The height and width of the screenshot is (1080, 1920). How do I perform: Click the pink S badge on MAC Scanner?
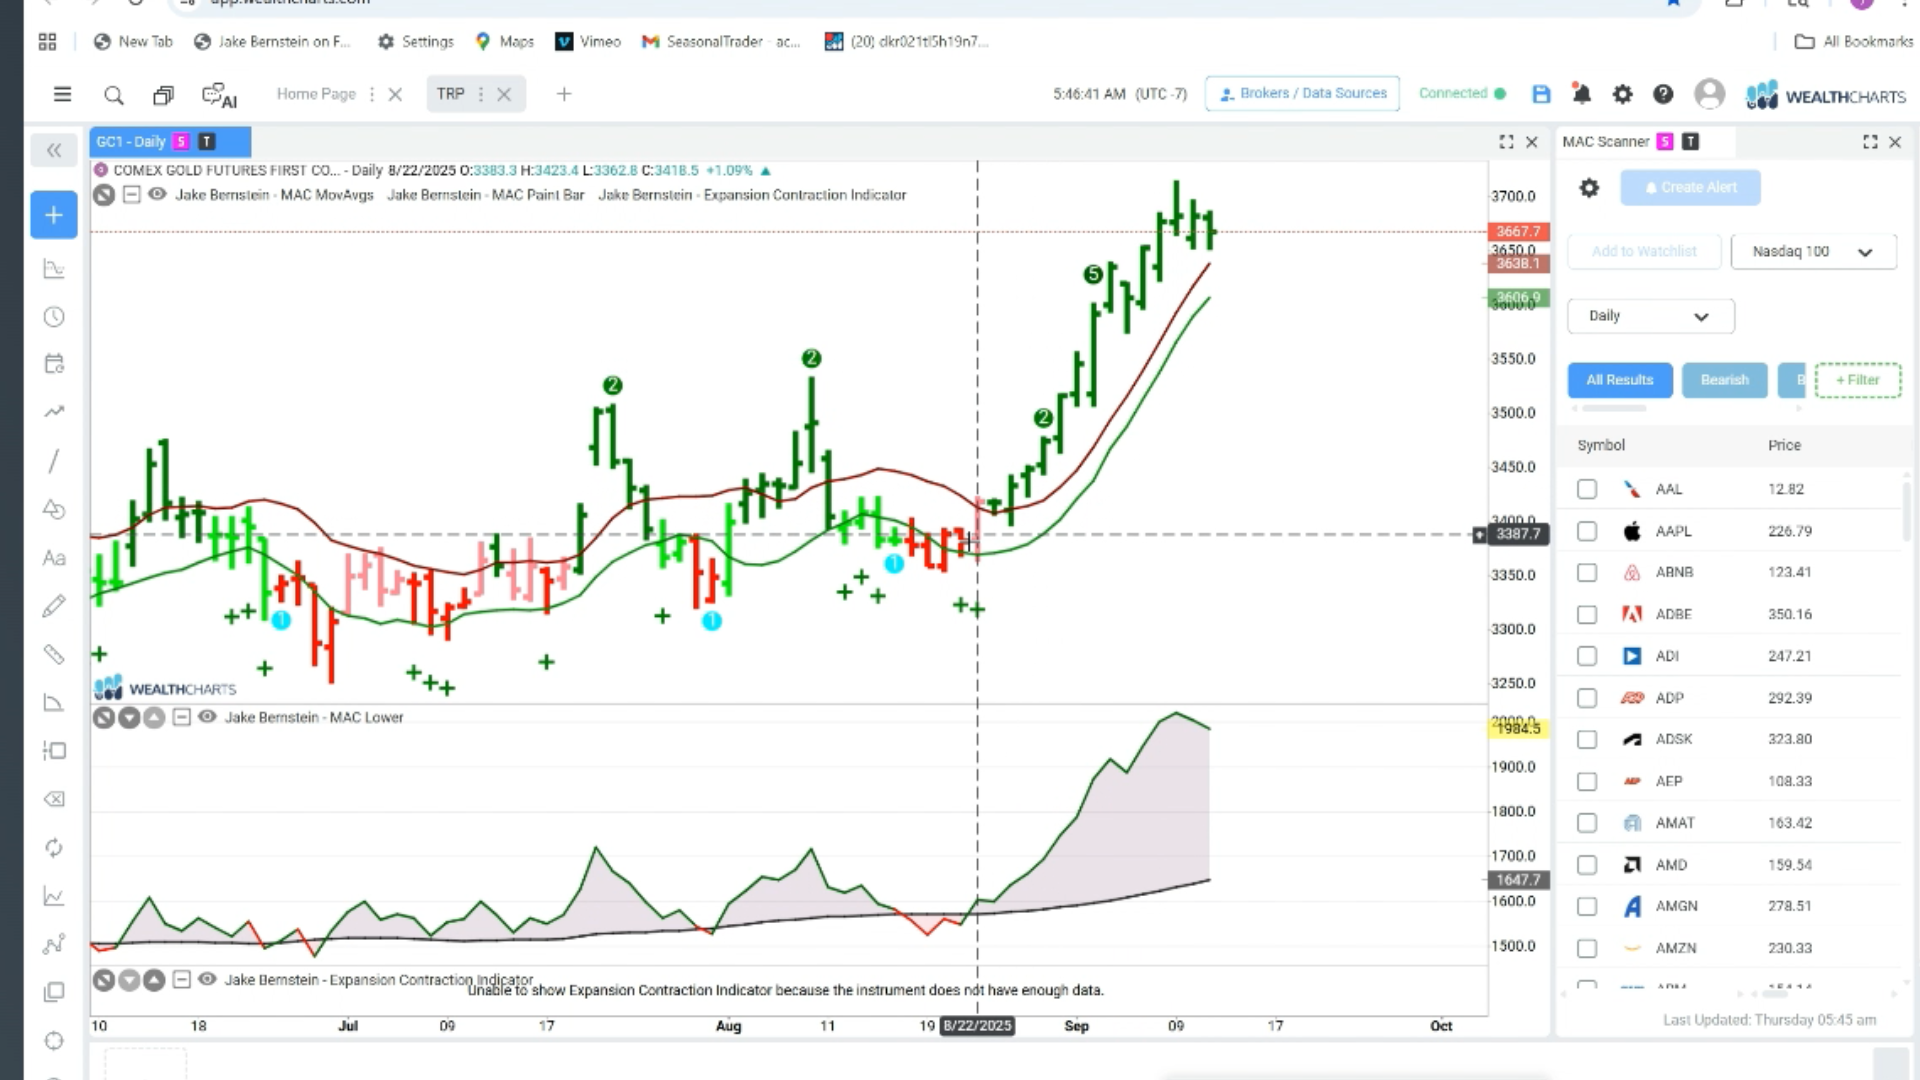point(1665,142)
